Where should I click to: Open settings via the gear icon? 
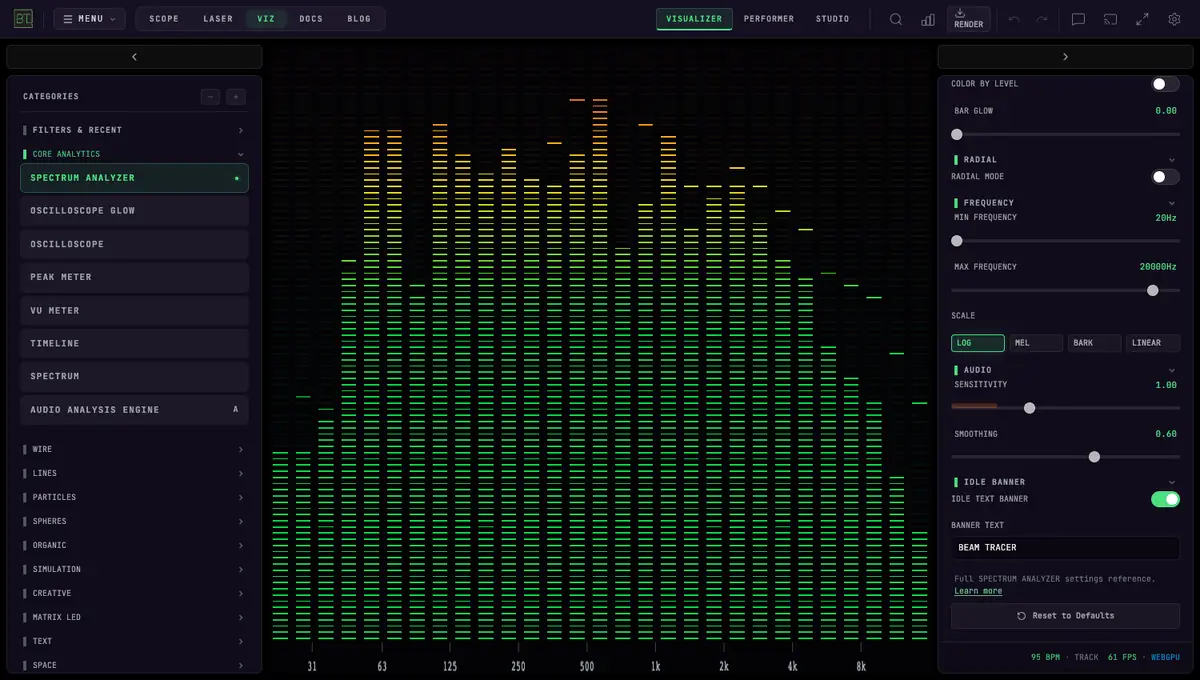click(x=1174, y=19)
